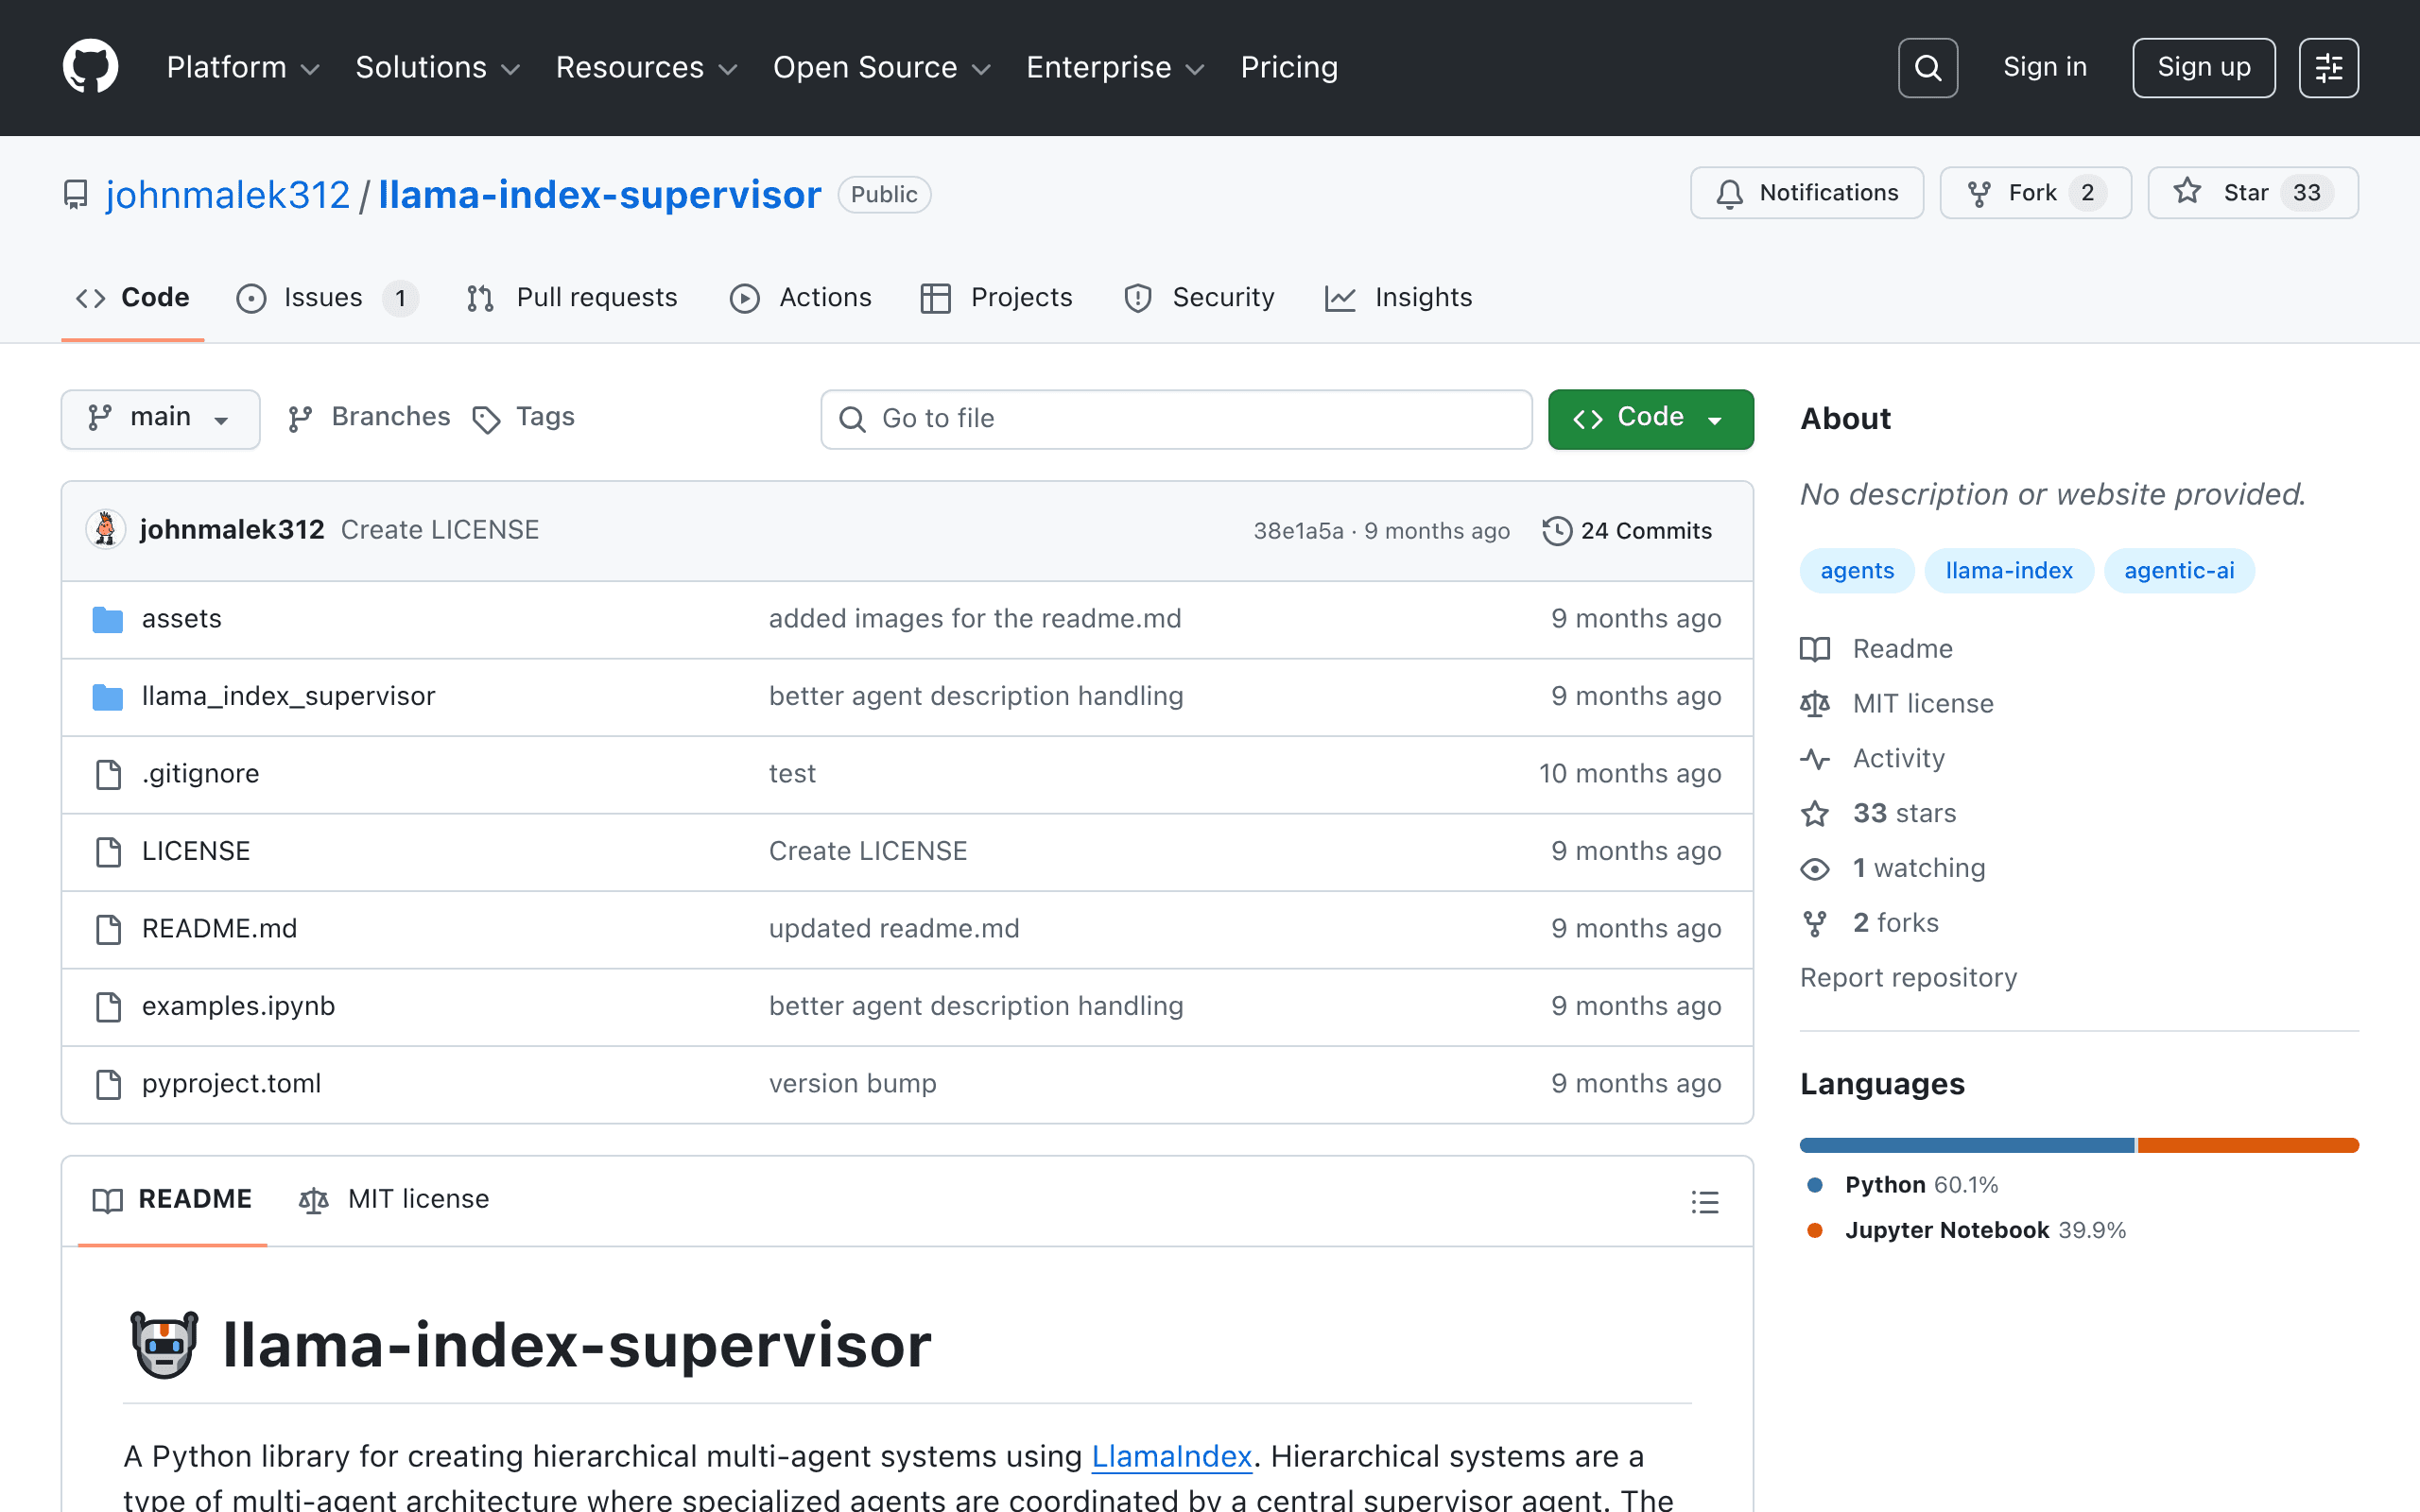This screenshot has width=2420, height=1512.
Task: Click the bell icon in Notifications
Action: pyautogui.click(x=1729, y=193)
